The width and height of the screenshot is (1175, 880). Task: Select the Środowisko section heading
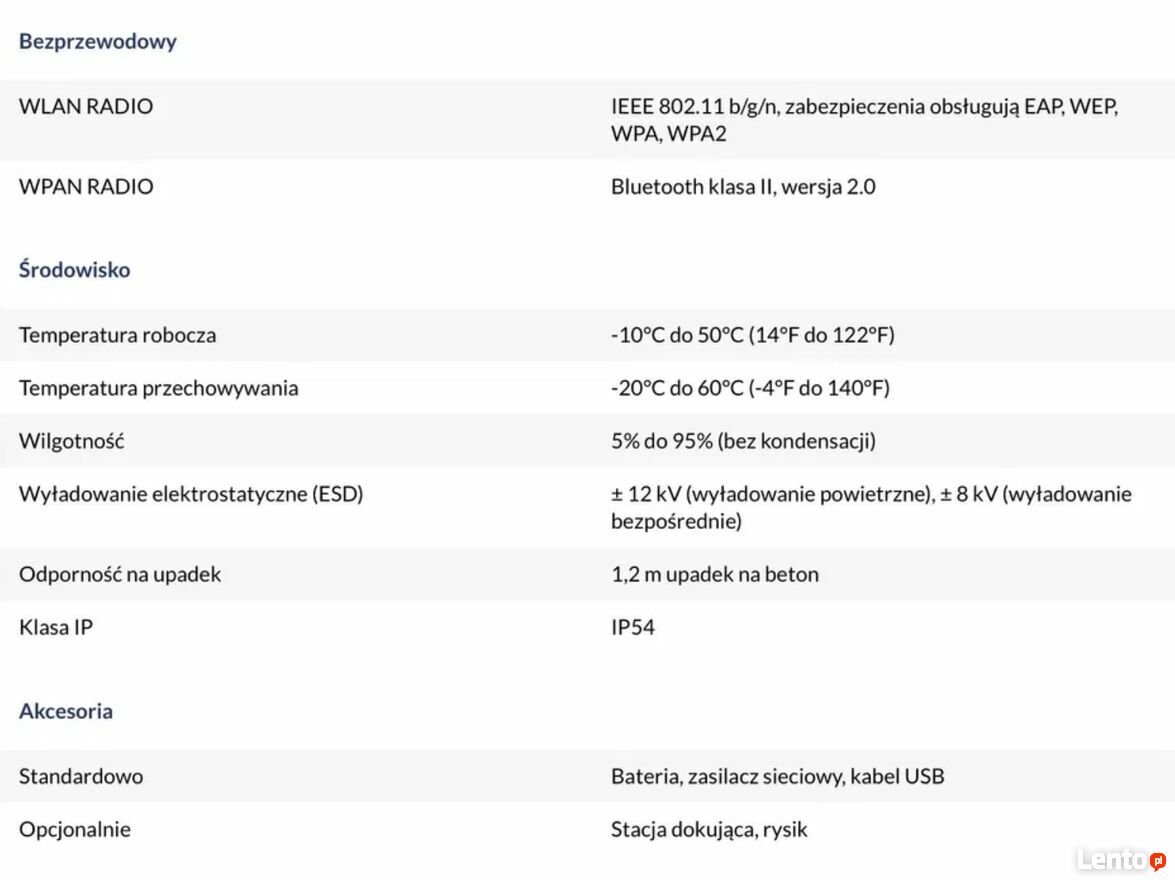(74, 270)
